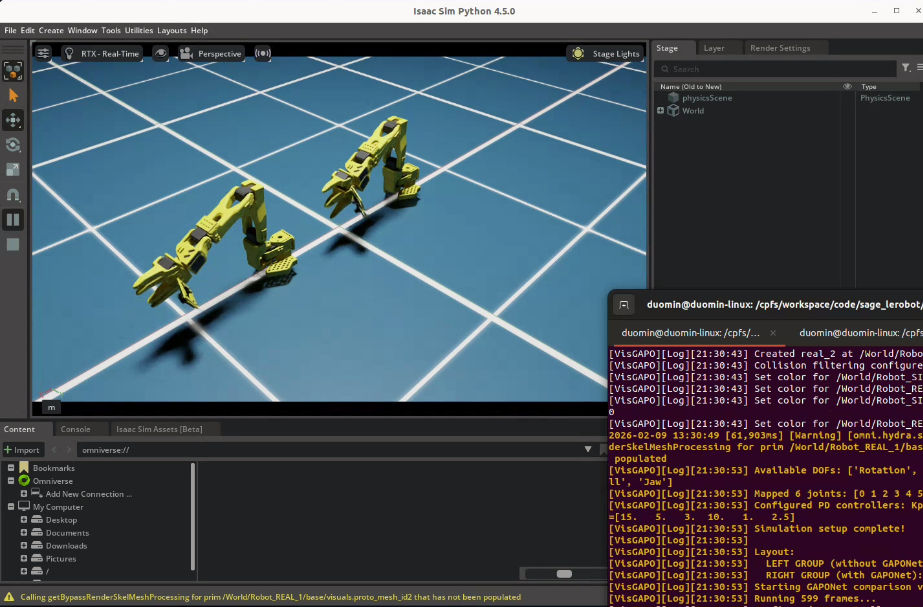The height and width of the screenshot is (607, 923).
Task: Choose the Rotate tool
Action: [x=13, y=145]
